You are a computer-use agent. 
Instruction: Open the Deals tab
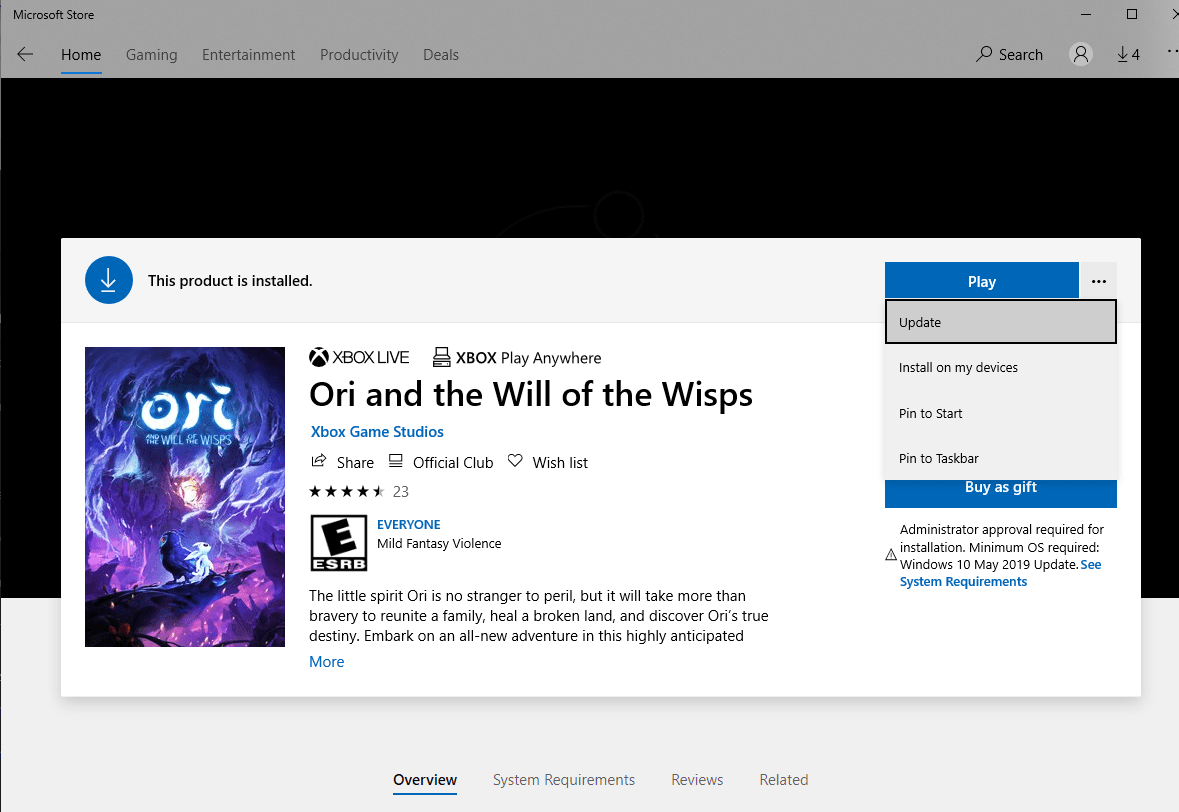coord(441,55)
